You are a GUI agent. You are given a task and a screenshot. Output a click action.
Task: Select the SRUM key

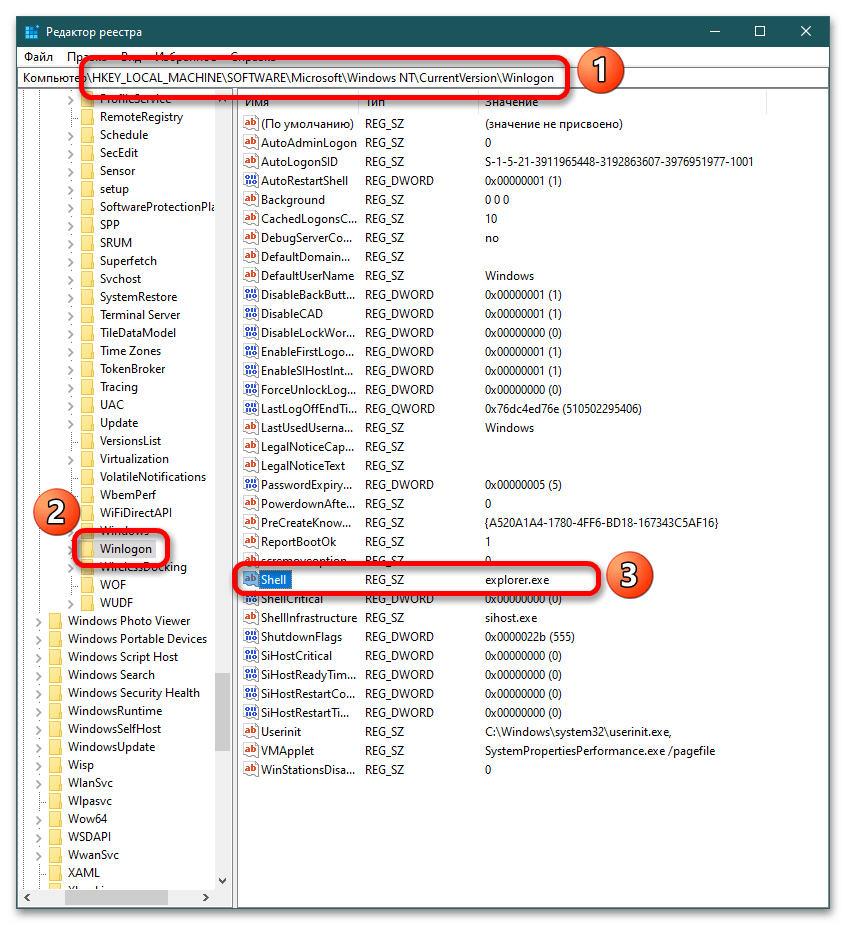116,242
